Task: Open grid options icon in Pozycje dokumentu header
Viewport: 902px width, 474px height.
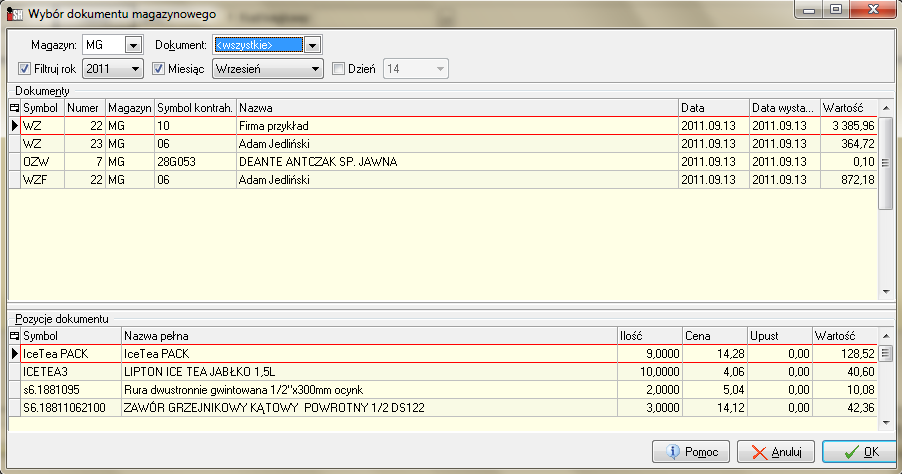Action: [x=14, y=335]
